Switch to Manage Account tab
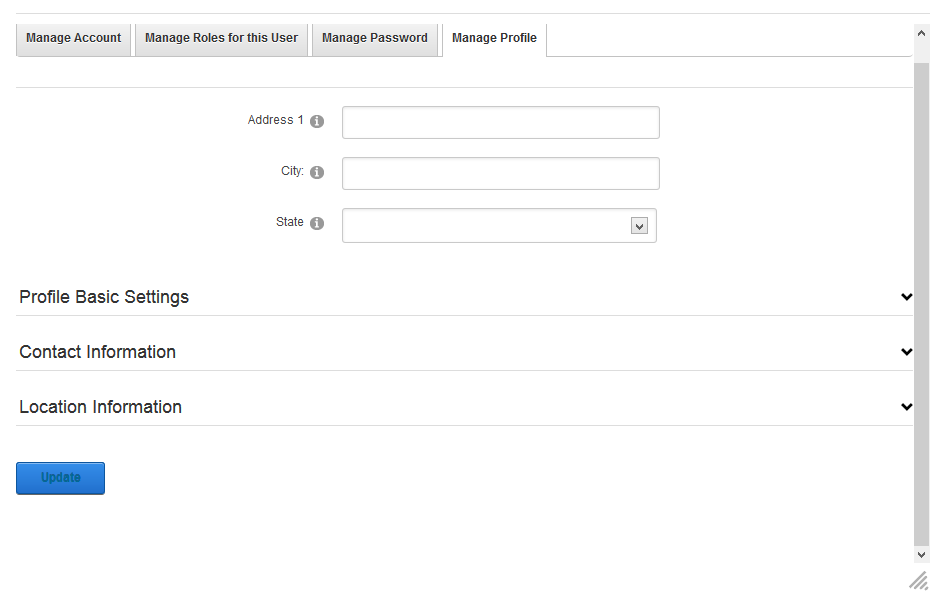938x602 pixels. tap(74, 39)
